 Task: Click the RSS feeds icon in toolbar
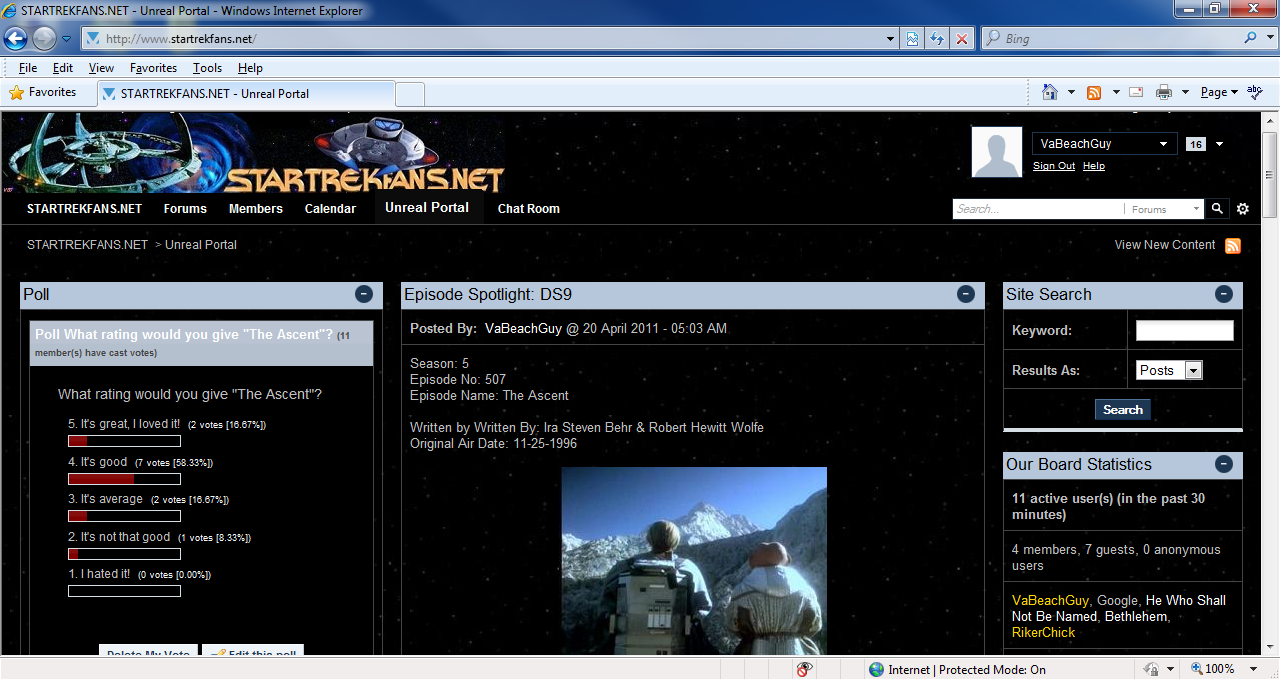[x=1094, y=92]
